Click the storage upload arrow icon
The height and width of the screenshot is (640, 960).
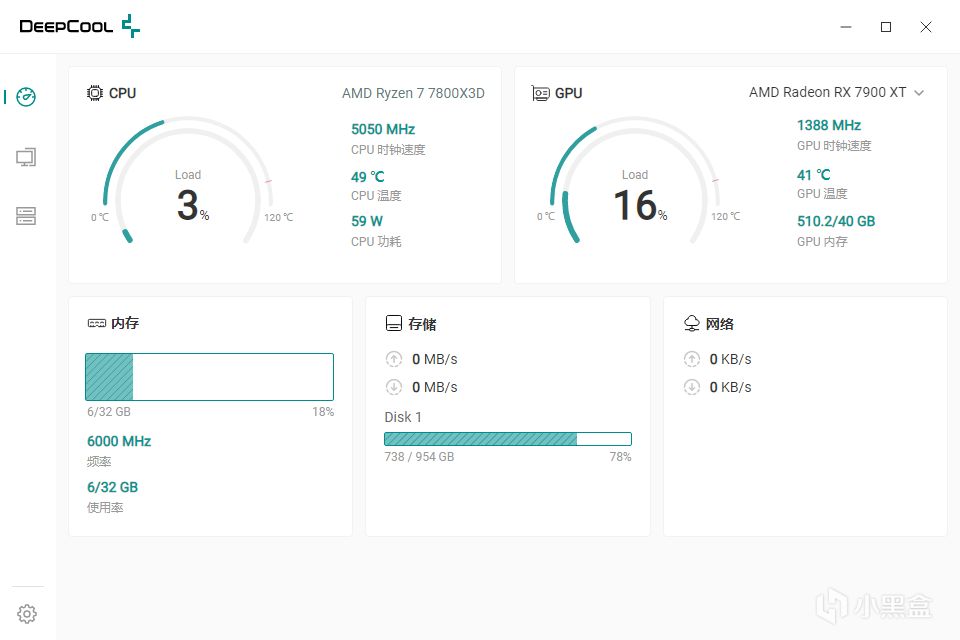(394, 359)
